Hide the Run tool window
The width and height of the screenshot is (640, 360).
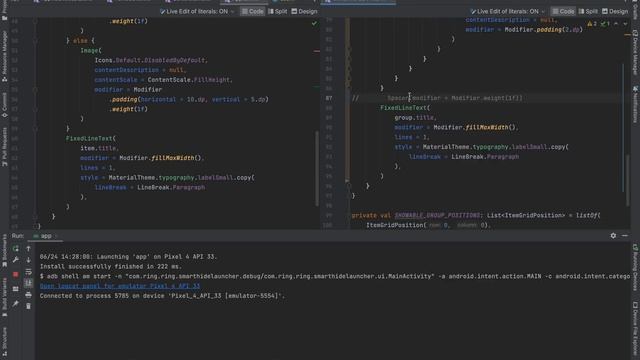click(625, 236)
